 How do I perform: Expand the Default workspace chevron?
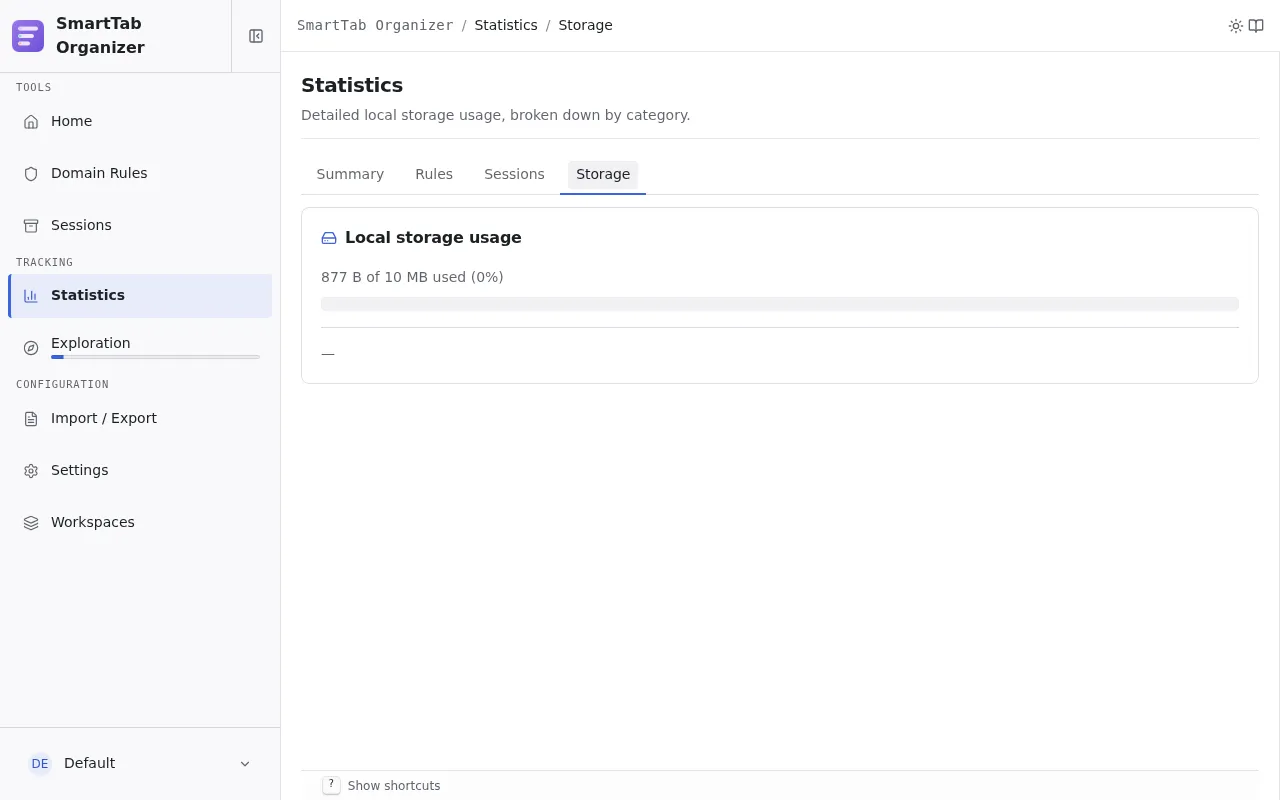coord(245,764)
